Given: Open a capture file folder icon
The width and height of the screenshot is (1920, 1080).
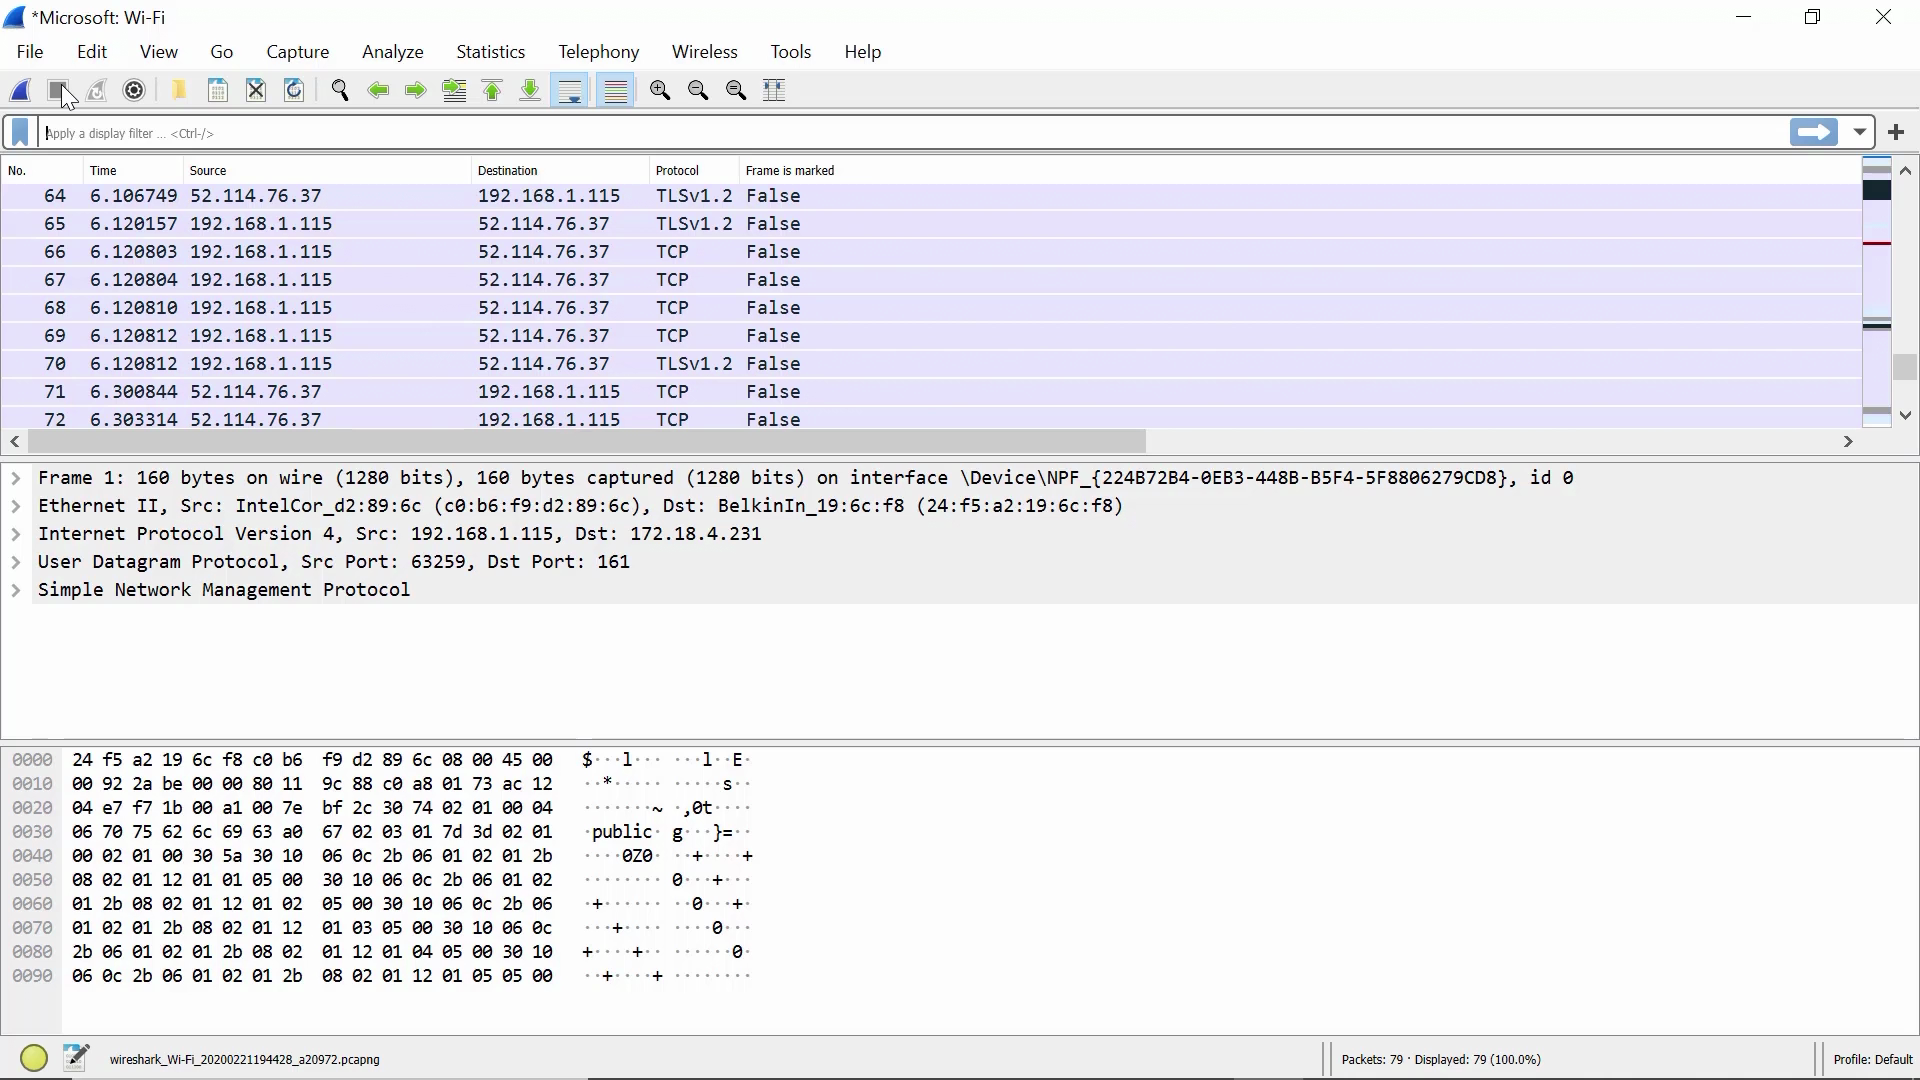Looking at the screenshot, I should (x=179, y=90).
